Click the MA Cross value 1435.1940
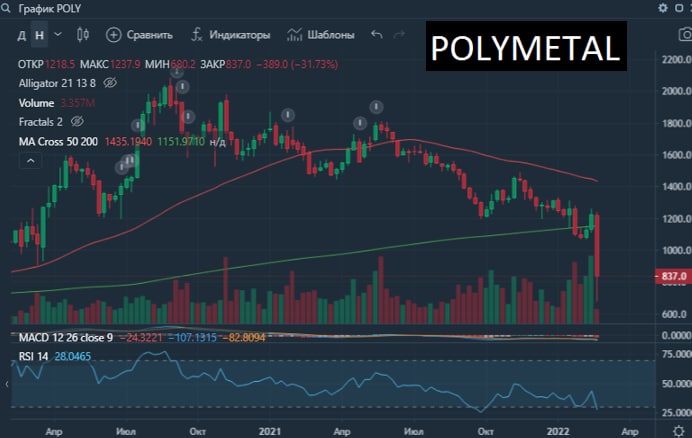 (x=128, y=142)
